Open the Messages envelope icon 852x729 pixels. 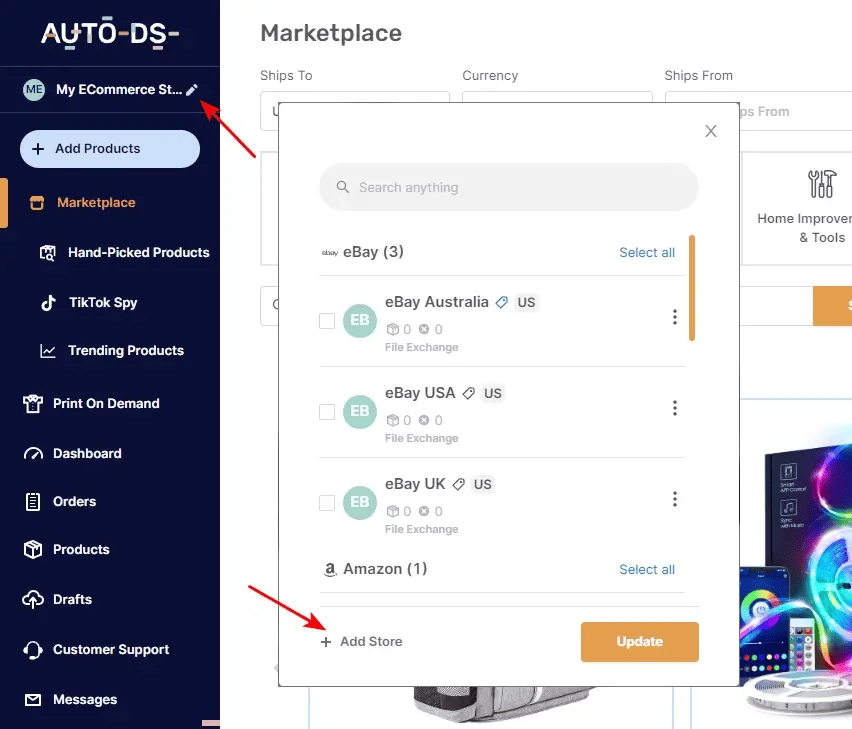click(x=34, y=700)
